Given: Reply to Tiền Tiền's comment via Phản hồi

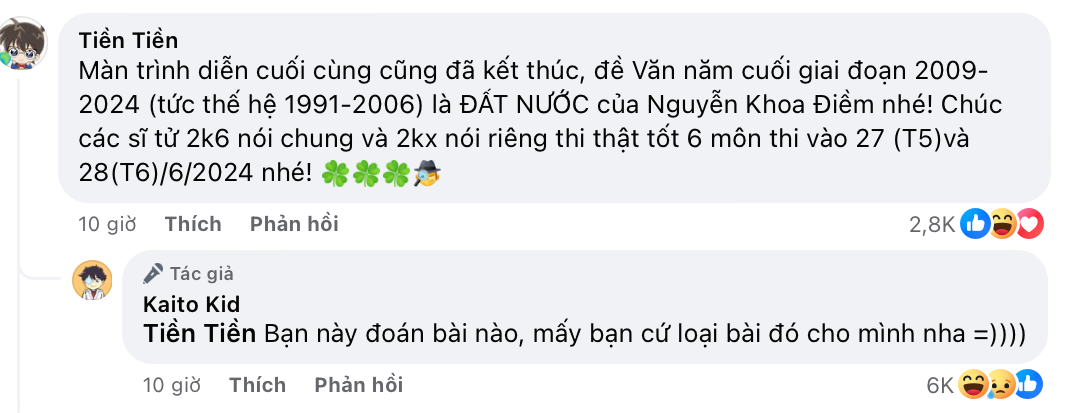Looking at the screenshot, I should coord(294,224).
